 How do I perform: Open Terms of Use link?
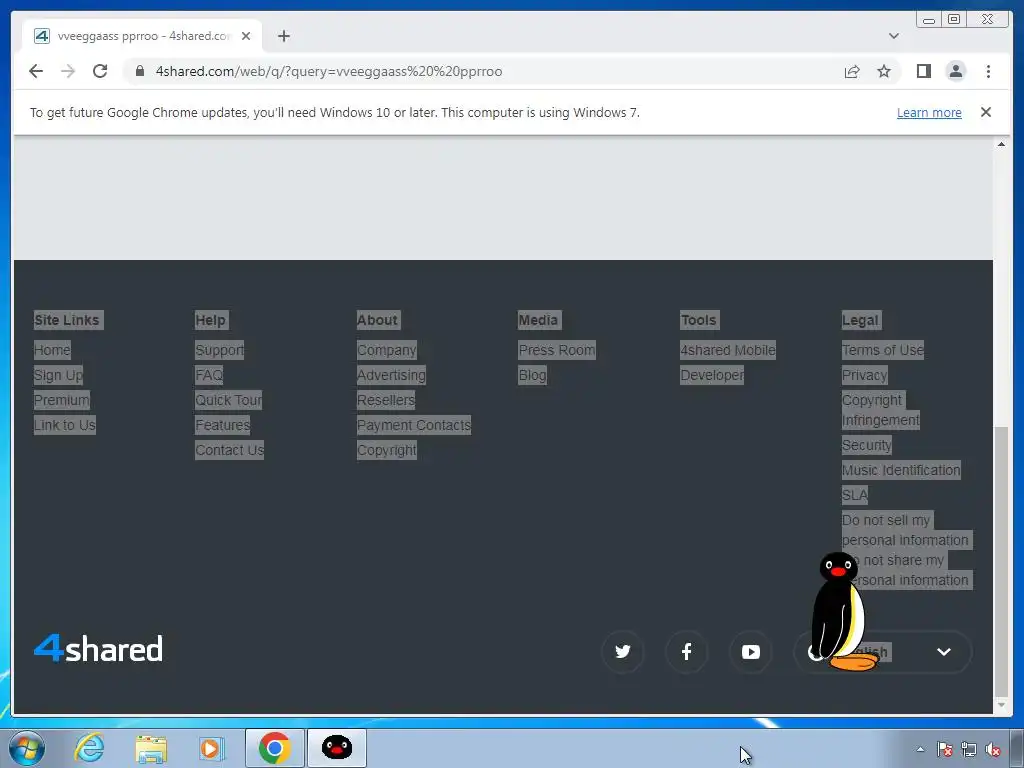click(x=882, y=350)
